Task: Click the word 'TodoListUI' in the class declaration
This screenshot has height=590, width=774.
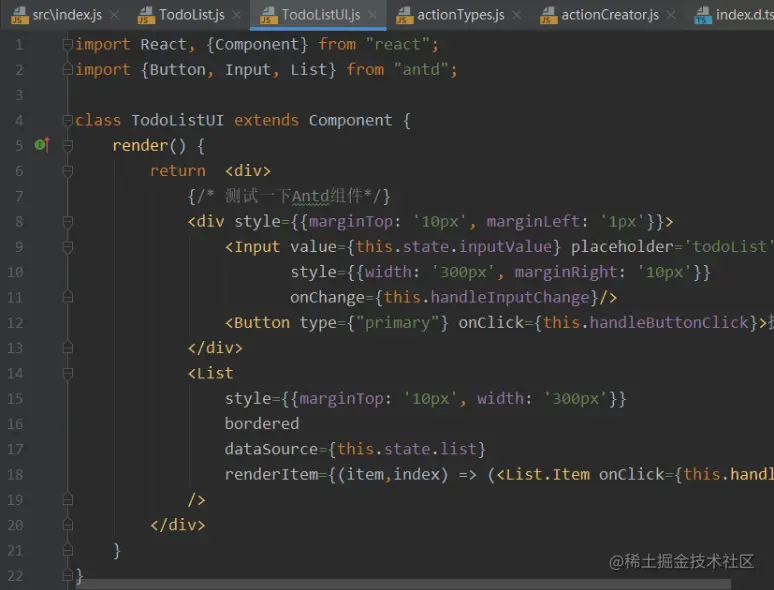Action: click(177, 120)
